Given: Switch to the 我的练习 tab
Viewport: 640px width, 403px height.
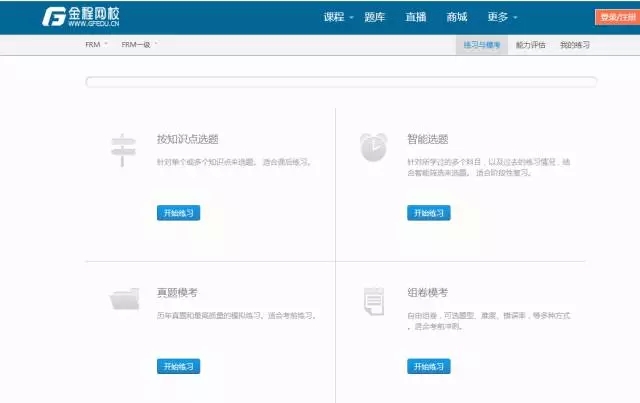Looking at the screenshot, I should (x=575, y=45).
